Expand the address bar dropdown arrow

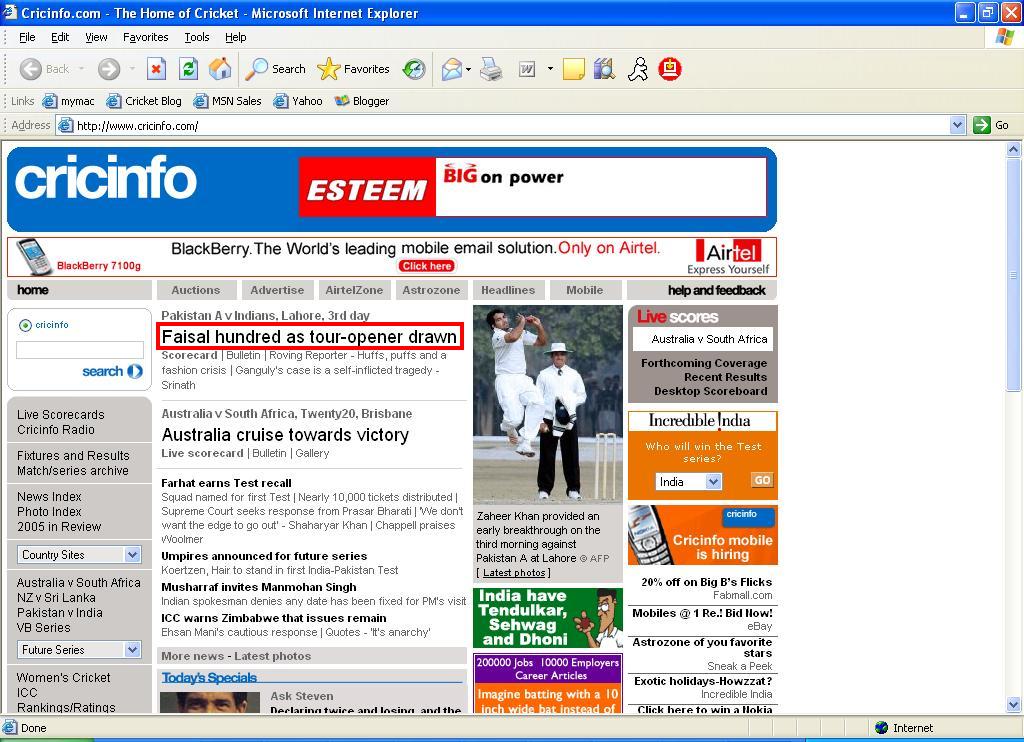(957, 125)
